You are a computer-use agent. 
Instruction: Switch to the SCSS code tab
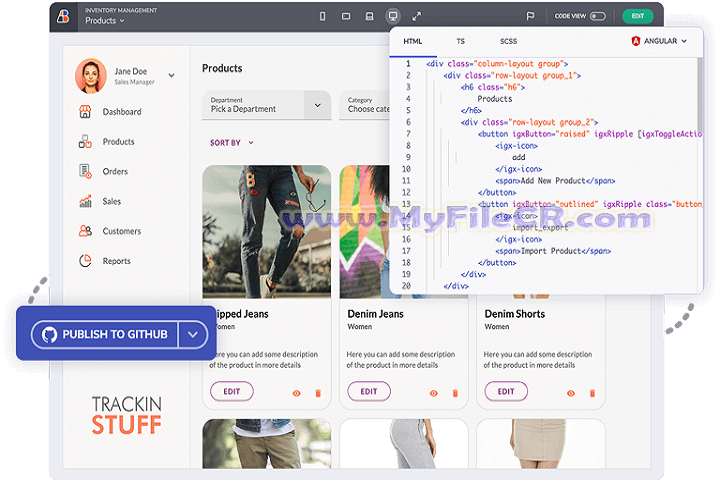pos(508,41)
